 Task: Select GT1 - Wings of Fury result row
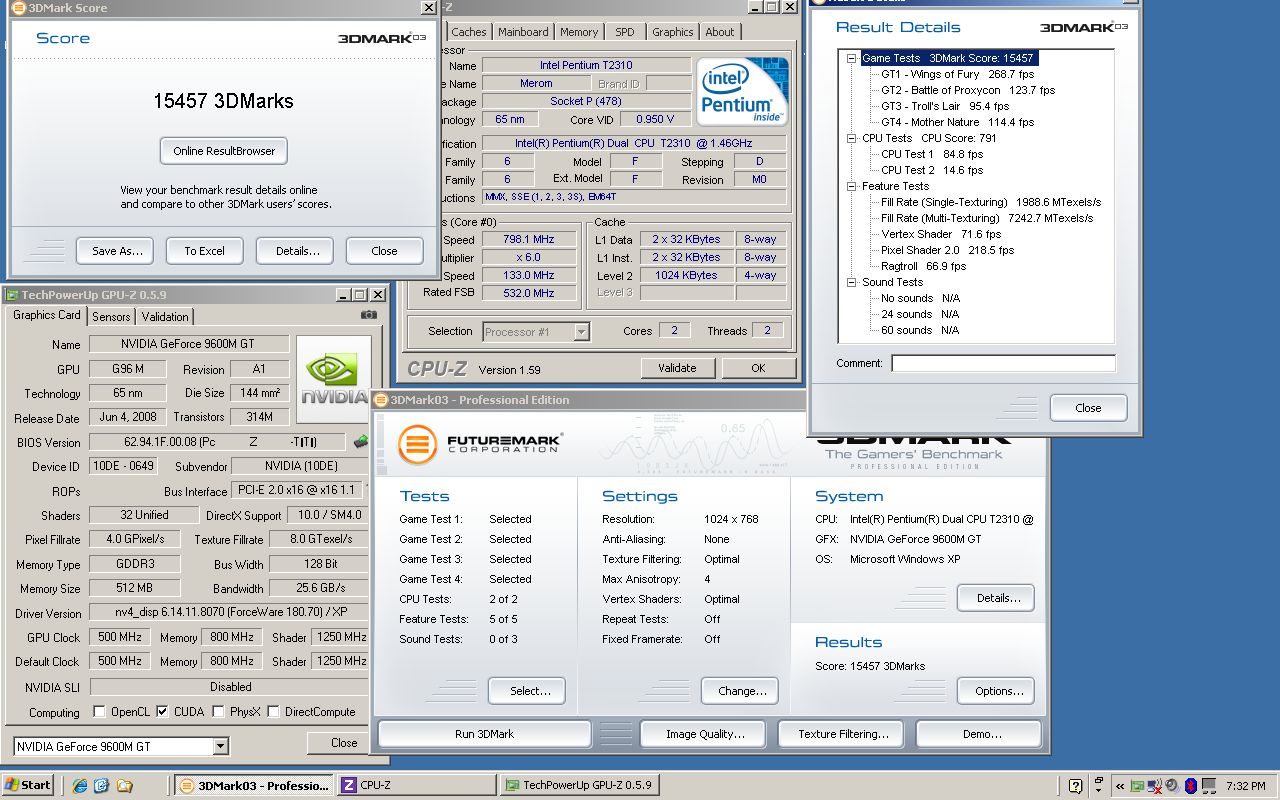pyautogui.click(x=957, y=74)
